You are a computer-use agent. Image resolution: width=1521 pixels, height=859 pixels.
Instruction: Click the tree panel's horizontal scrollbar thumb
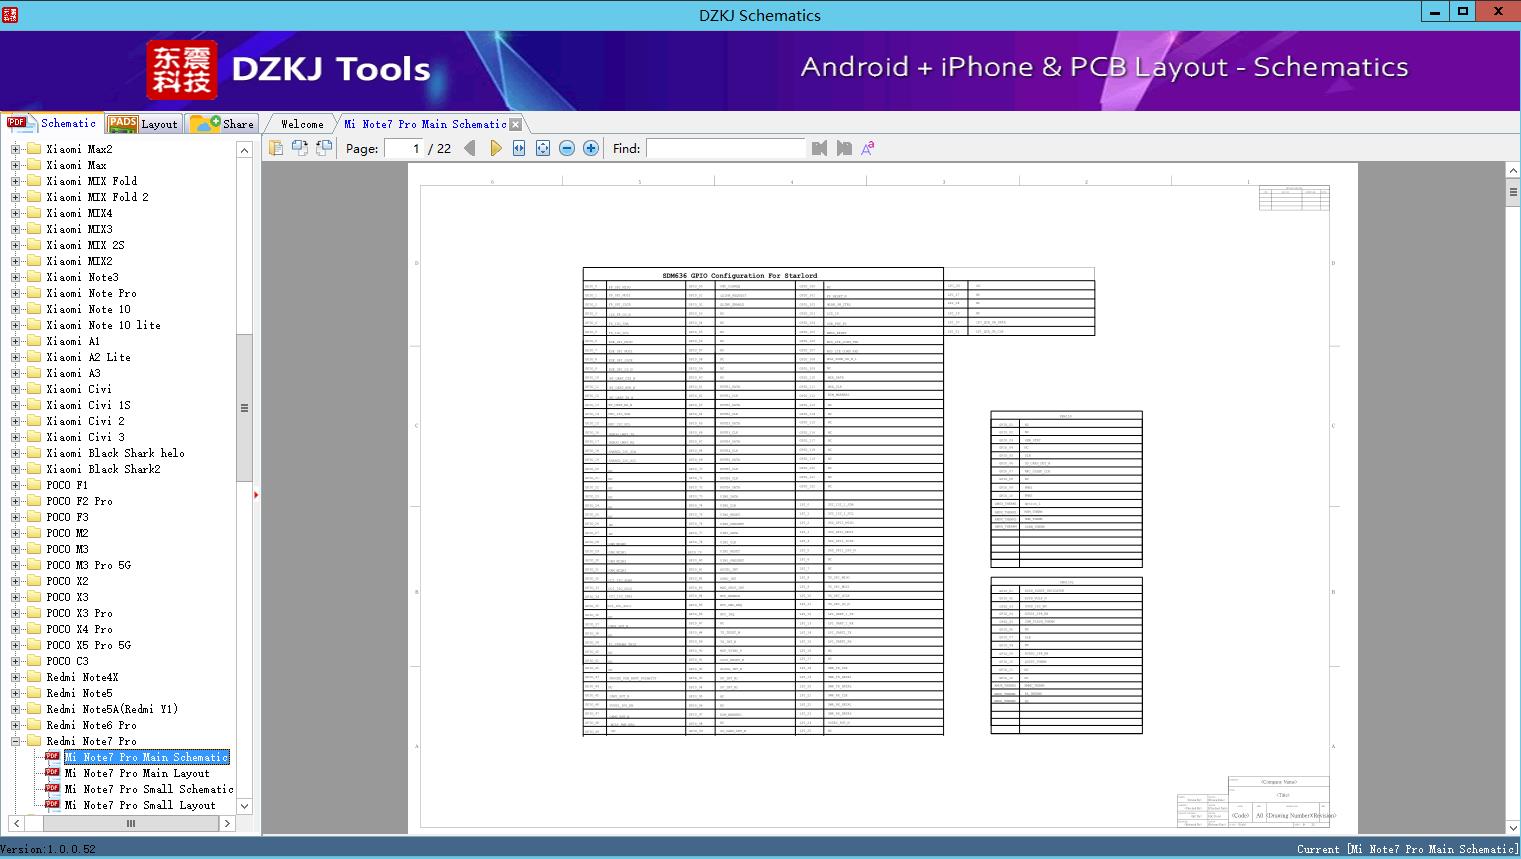point(130,823)
